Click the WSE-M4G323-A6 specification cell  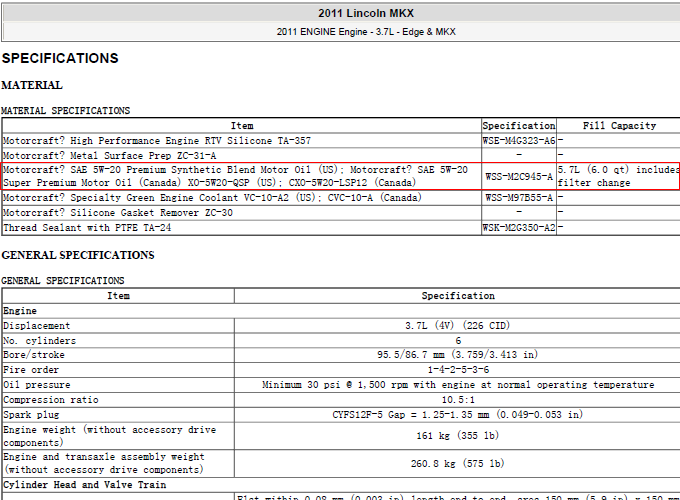(519, 141)
